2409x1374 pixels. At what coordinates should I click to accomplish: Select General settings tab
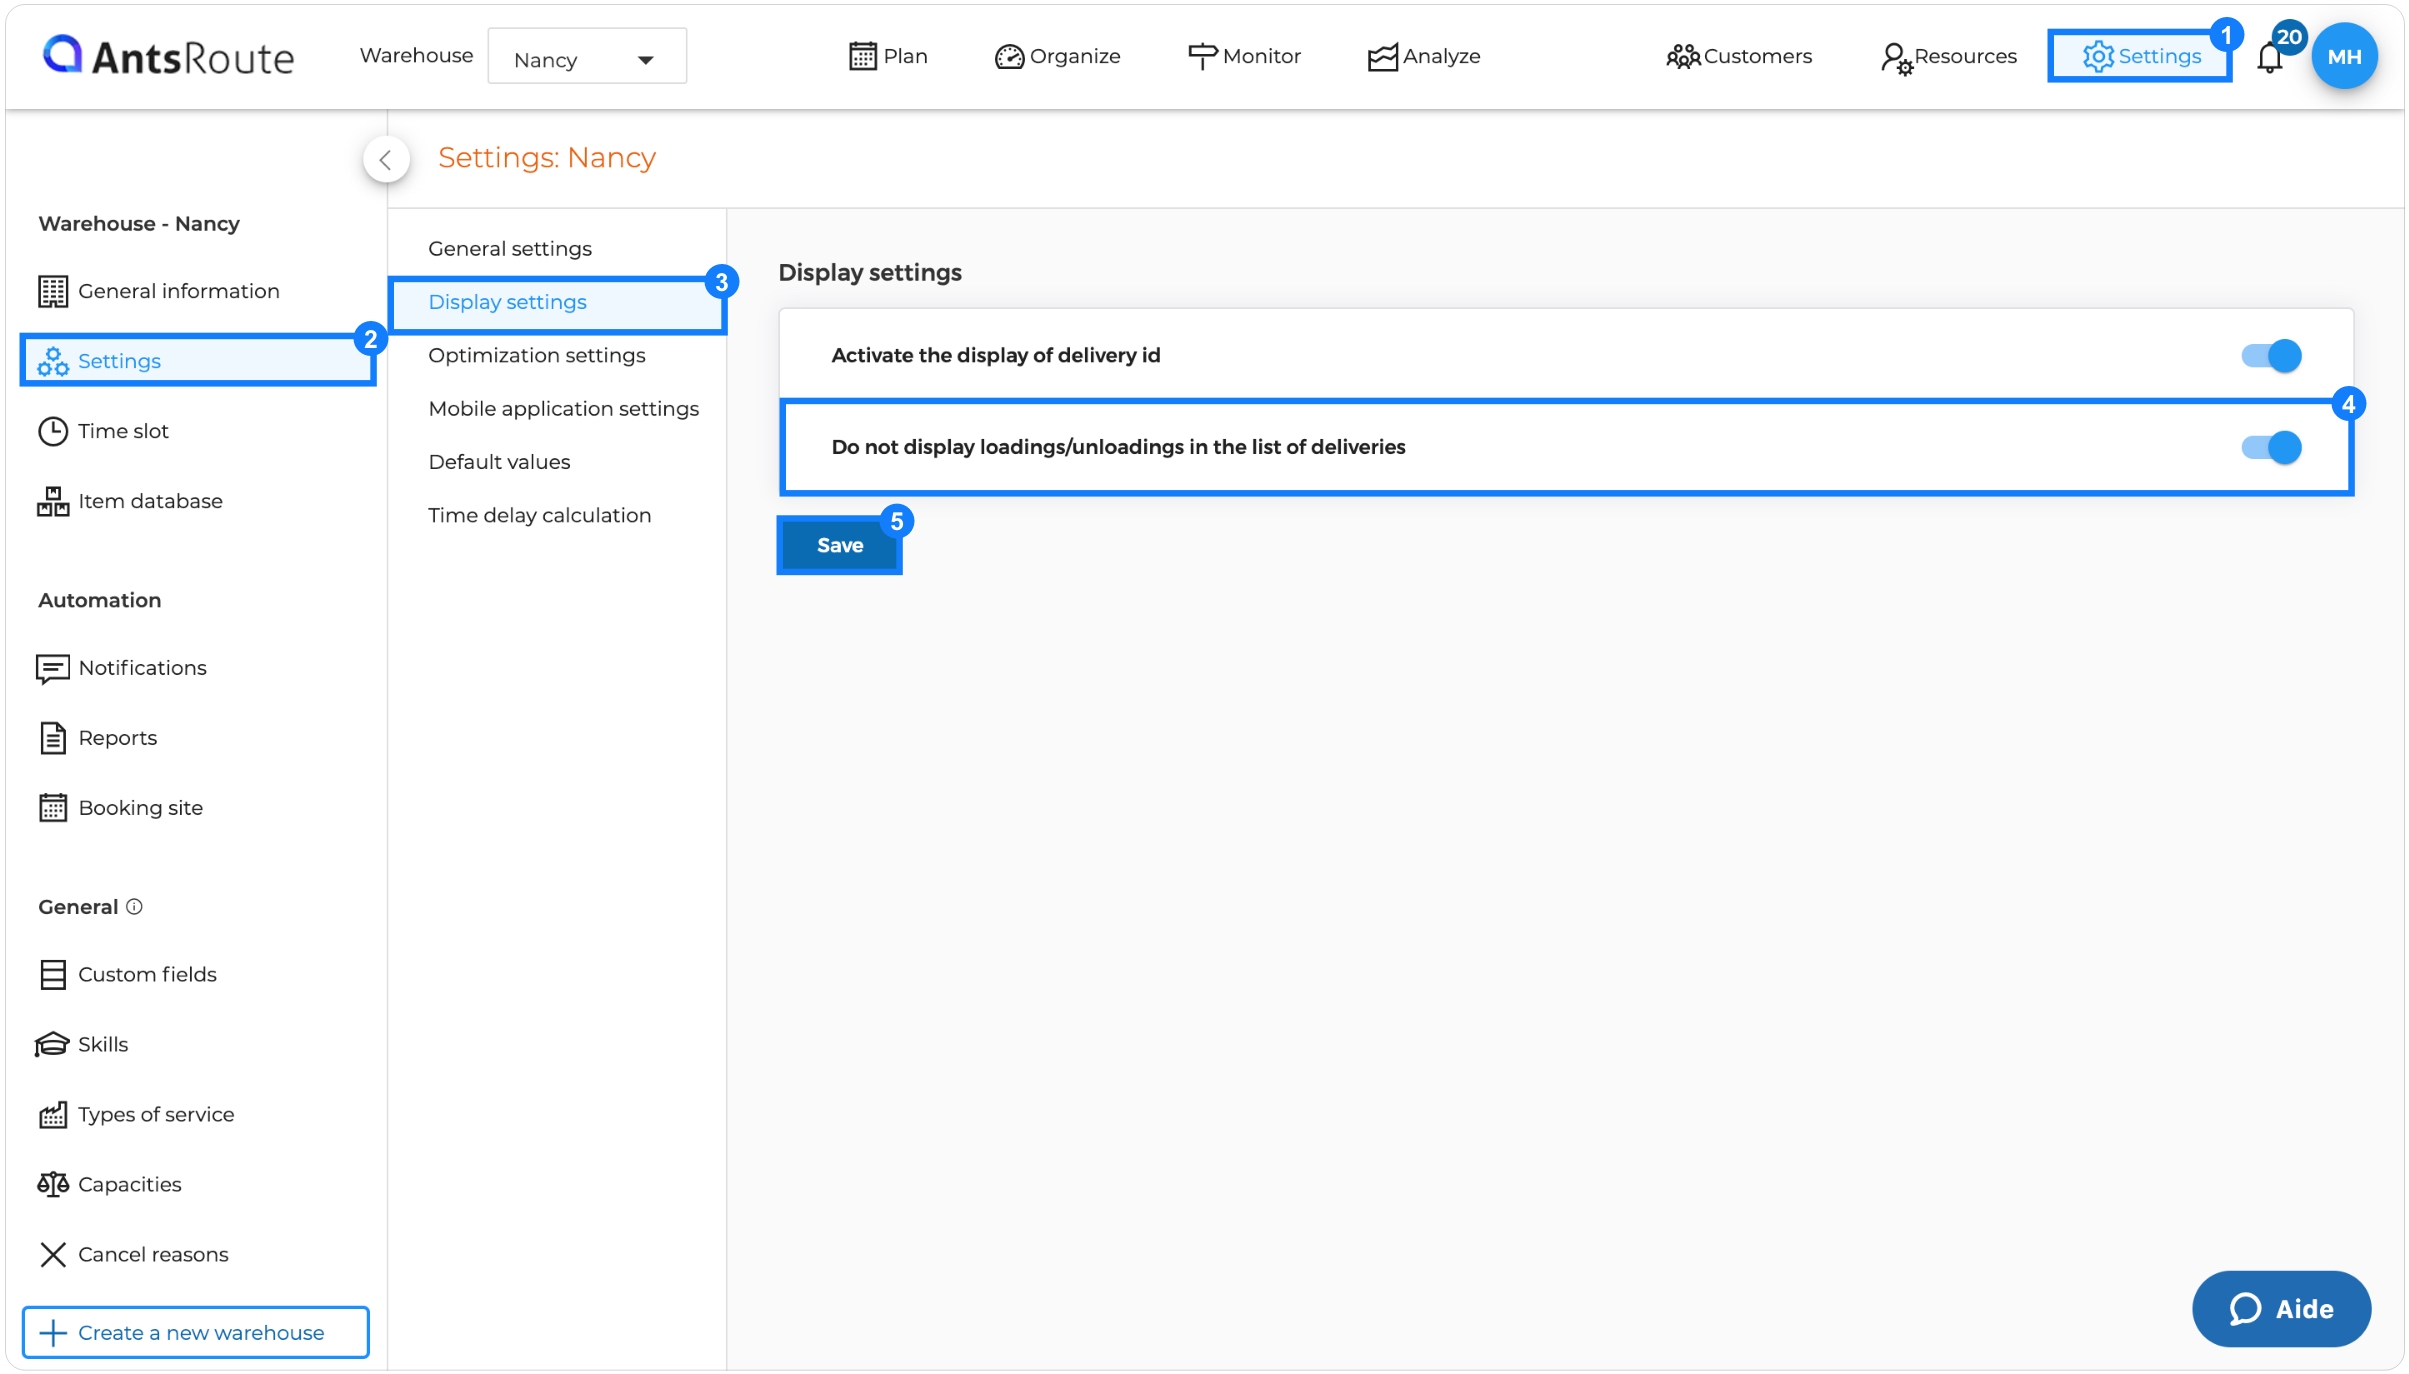(x=510, y=248)
